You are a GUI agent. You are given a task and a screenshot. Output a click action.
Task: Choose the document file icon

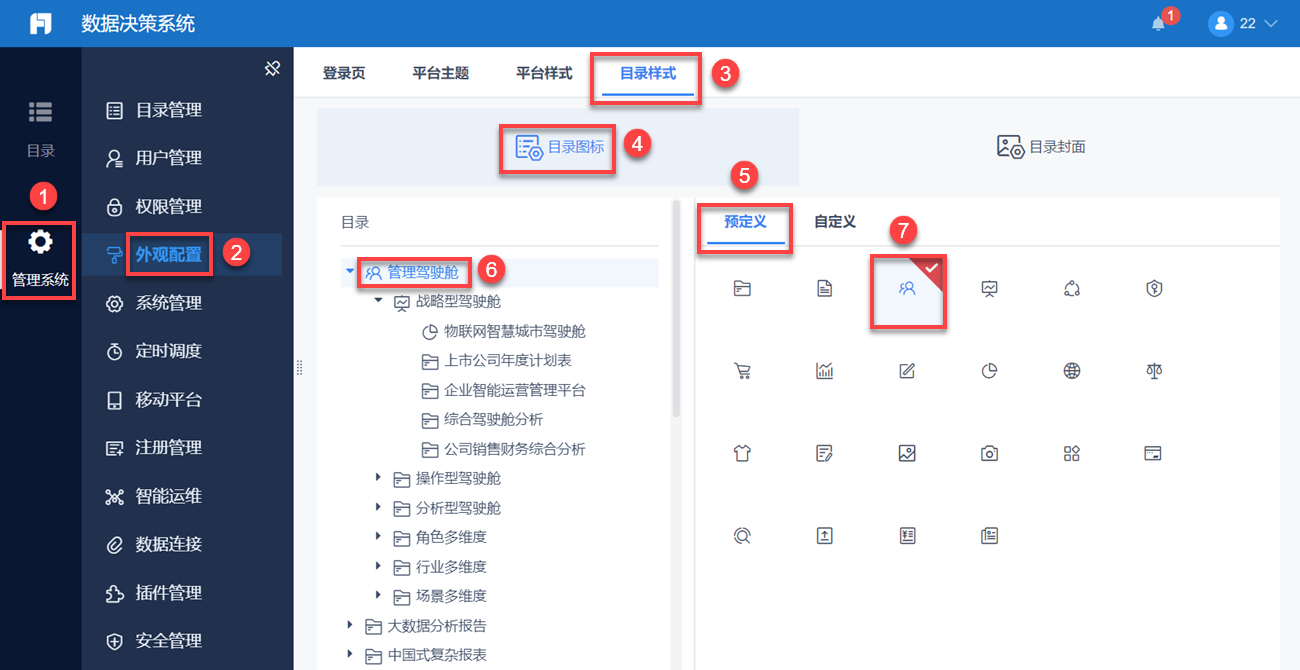(824, 289)
